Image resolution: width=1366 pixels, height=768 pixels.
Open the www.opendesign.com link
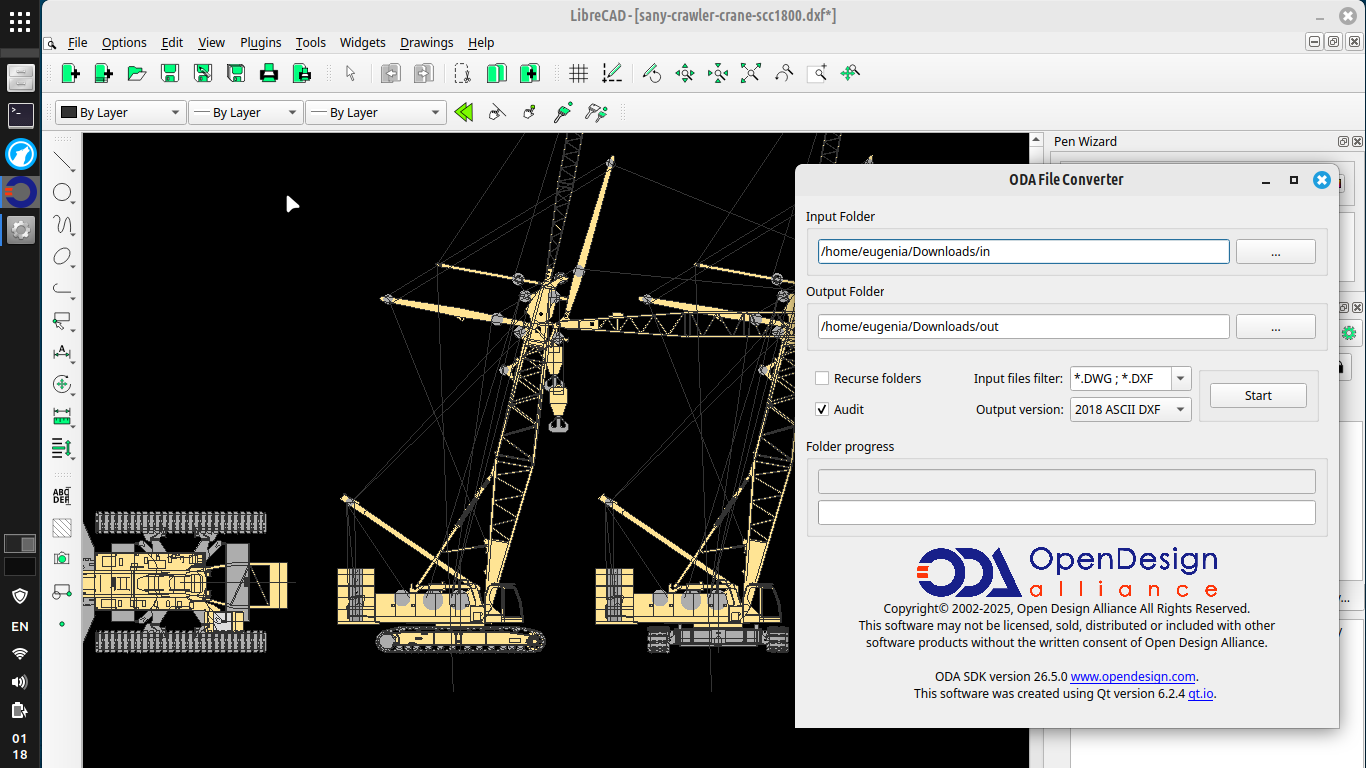tap(1133, 676)
